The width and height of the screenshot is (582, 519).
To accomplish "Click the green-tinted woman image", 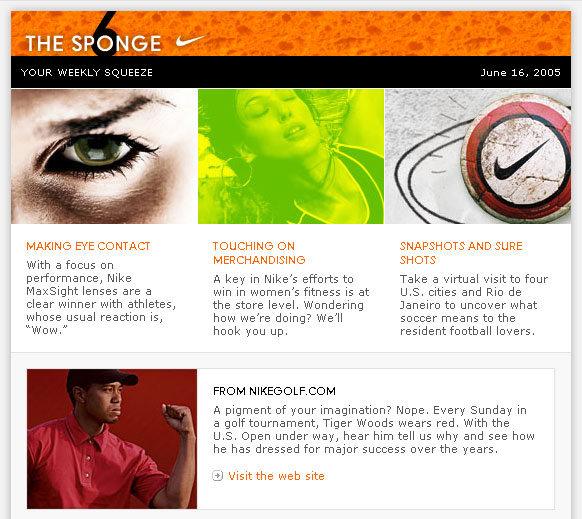I will [291, 156].
